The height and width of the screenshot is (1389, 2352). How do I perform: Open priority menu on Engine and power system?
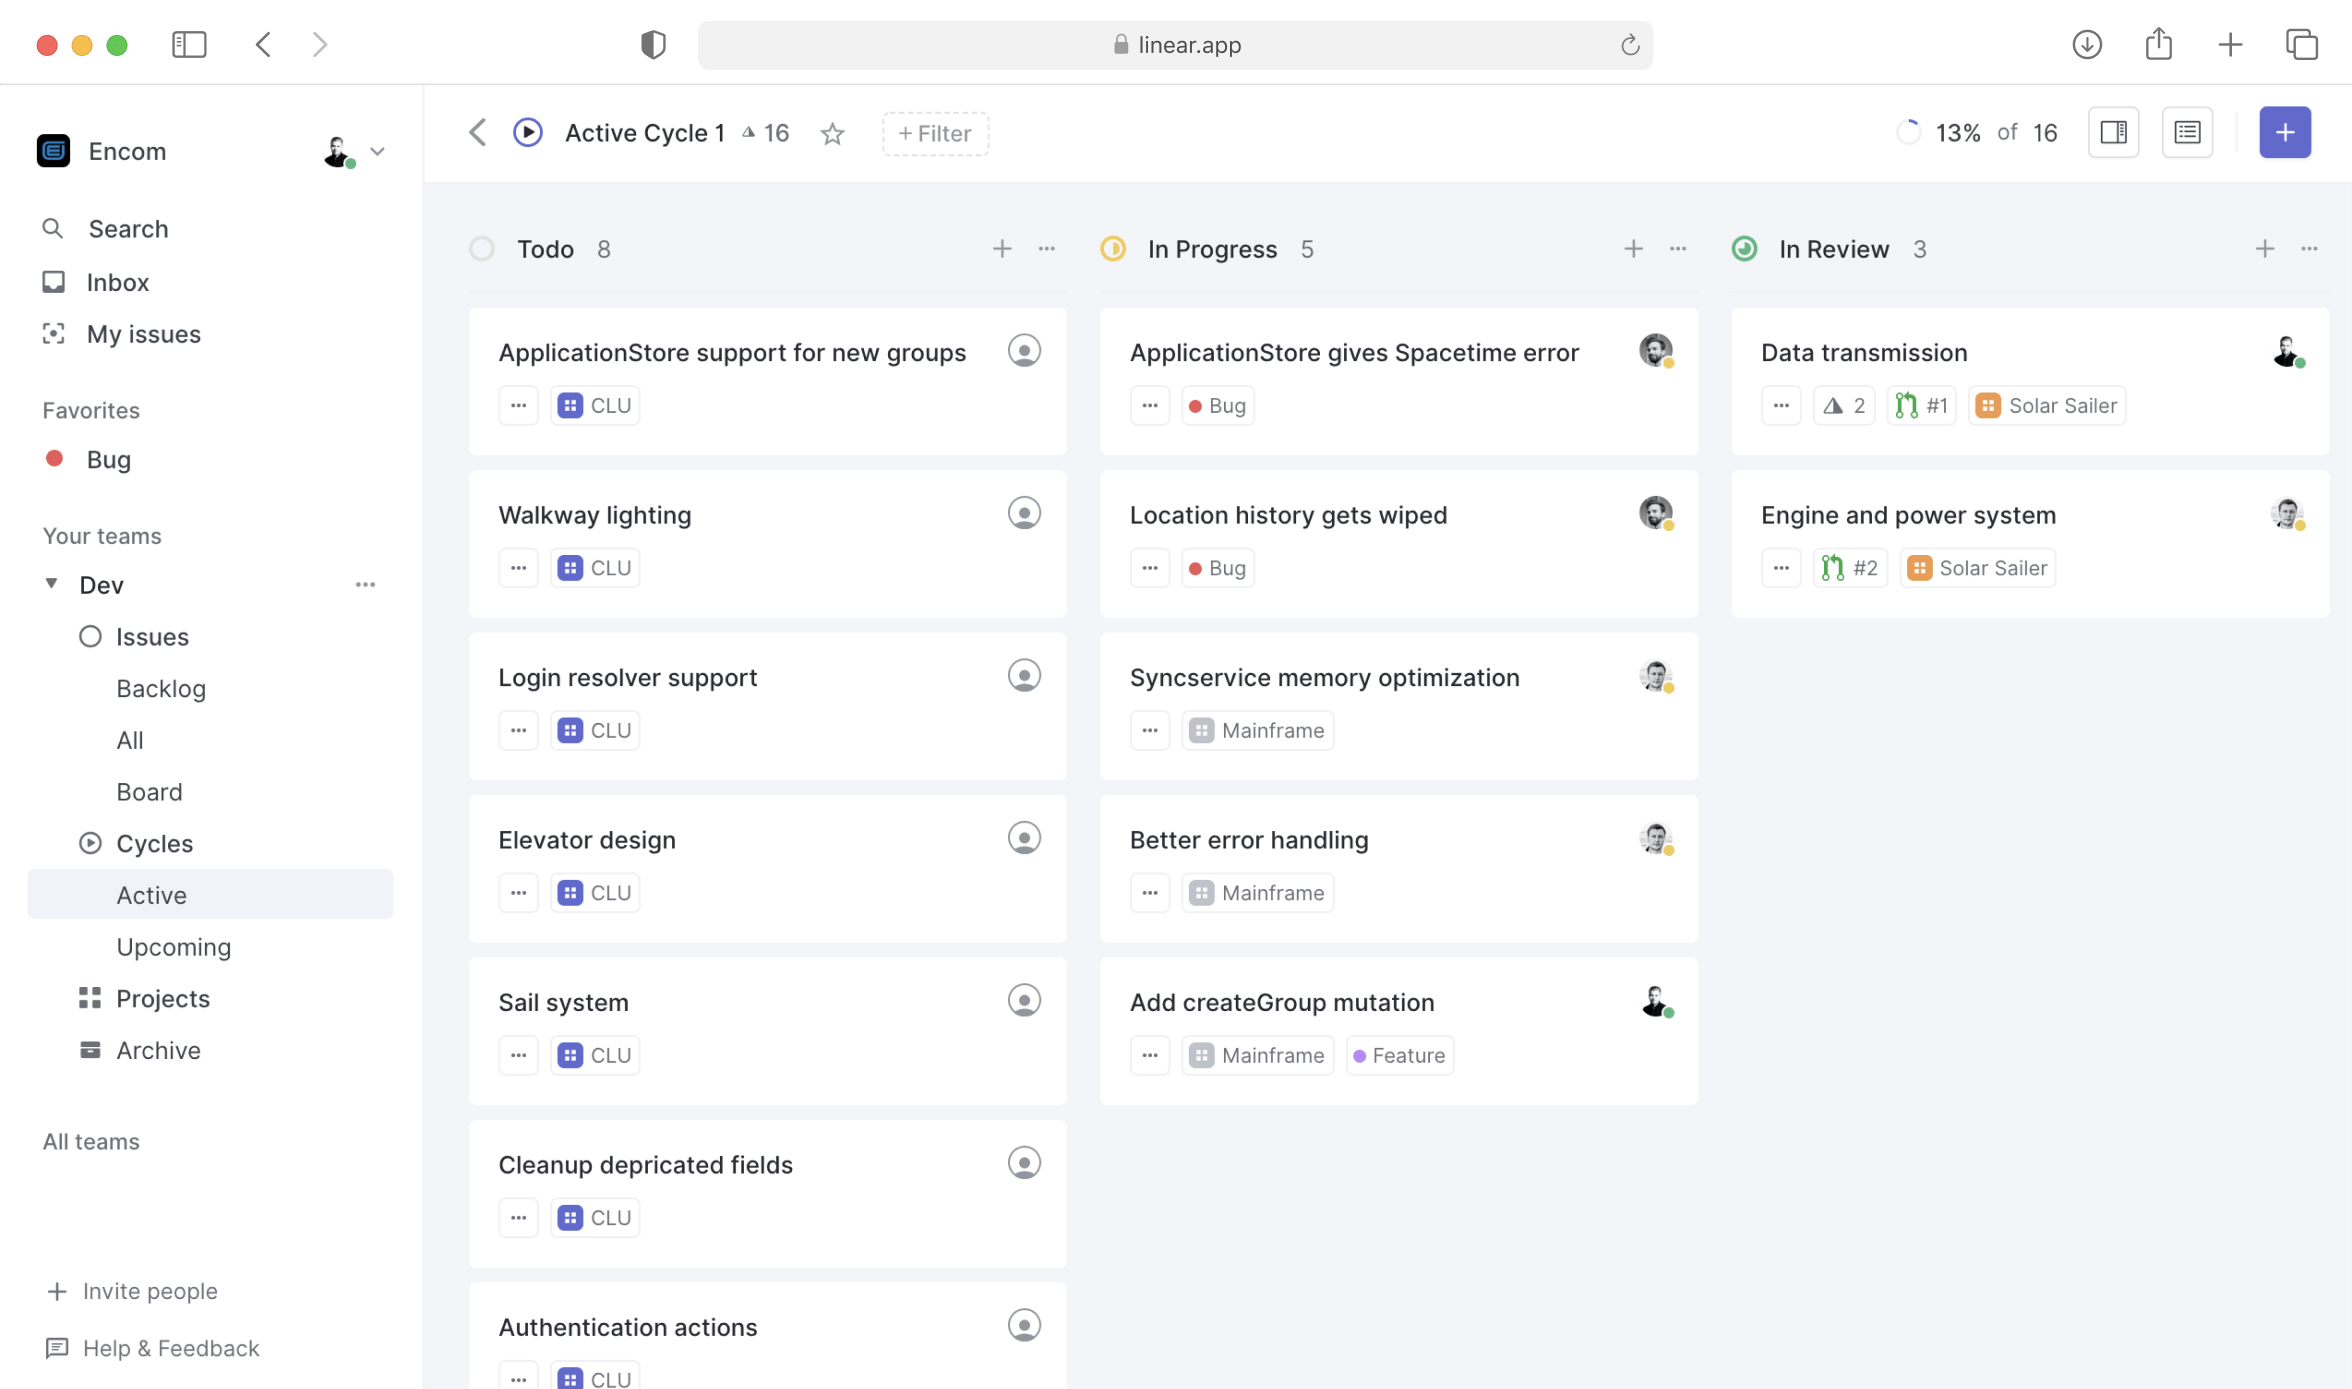coord(1780,568)
